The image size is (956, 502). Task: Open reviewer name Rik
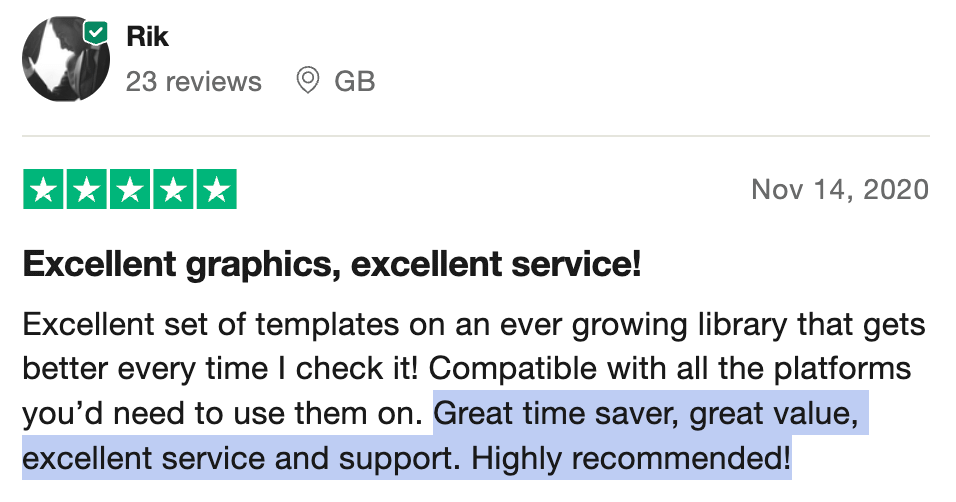[x=147, y=37]
